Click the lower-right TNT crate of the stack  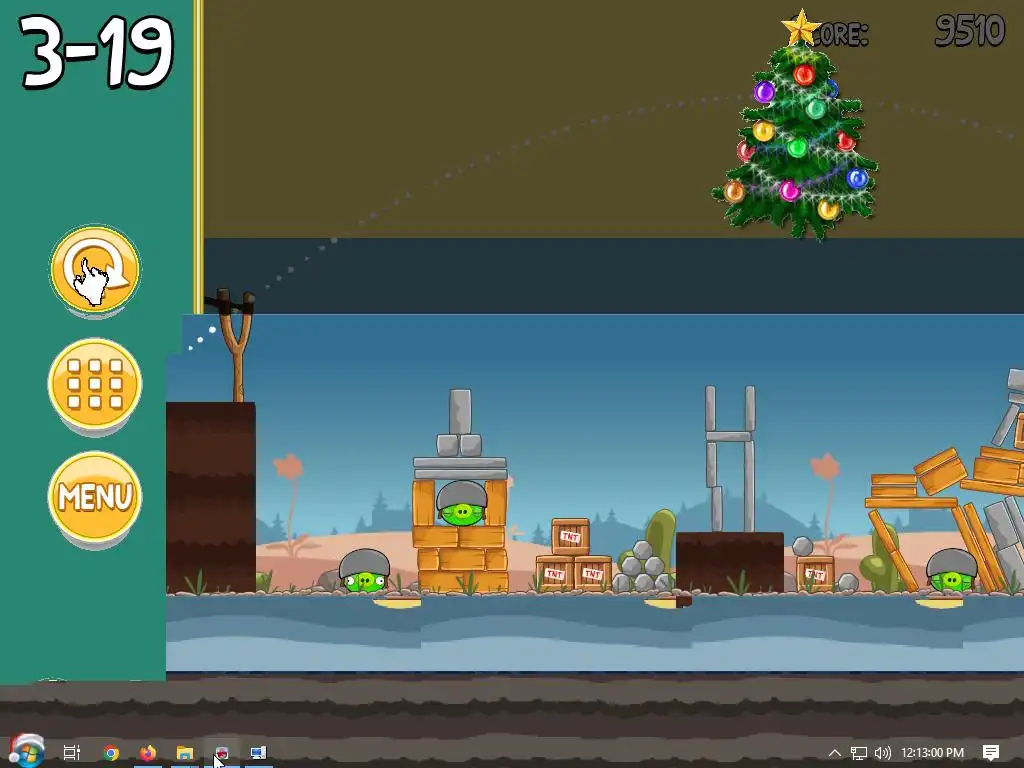pyautogui.click(x=593, y=573)
